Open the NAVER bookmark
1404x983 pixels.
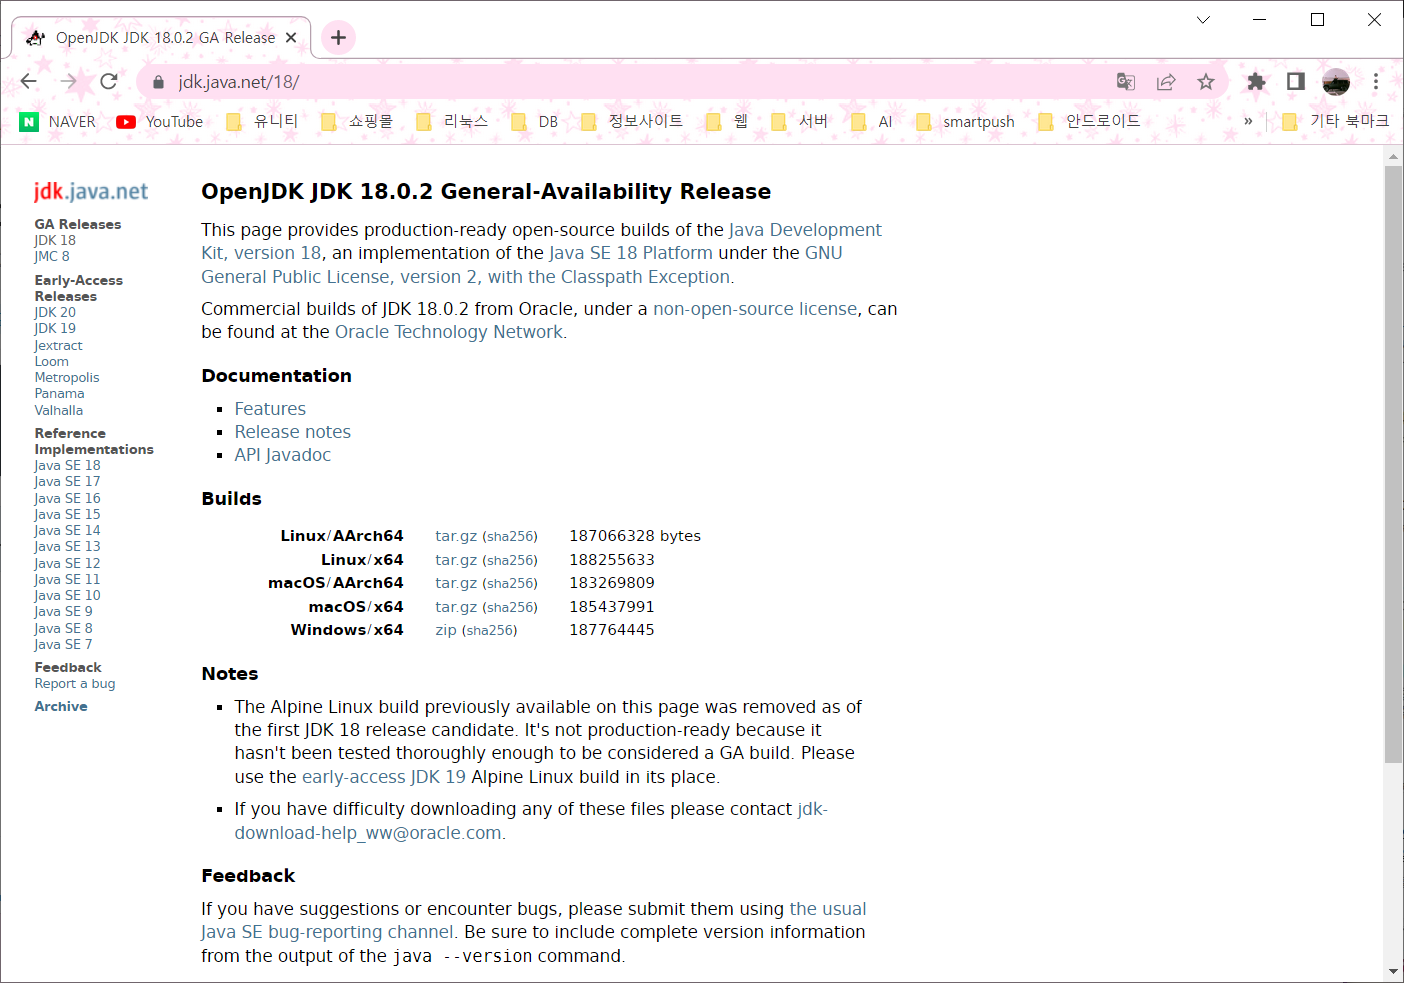[x=58, y=121]
